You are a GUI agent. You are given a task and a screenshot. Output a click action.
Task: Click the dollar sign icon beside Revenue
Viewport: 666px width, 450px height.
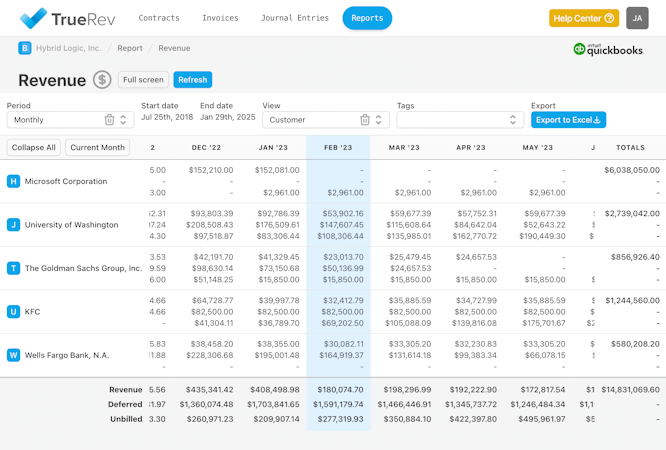point(102,79)
